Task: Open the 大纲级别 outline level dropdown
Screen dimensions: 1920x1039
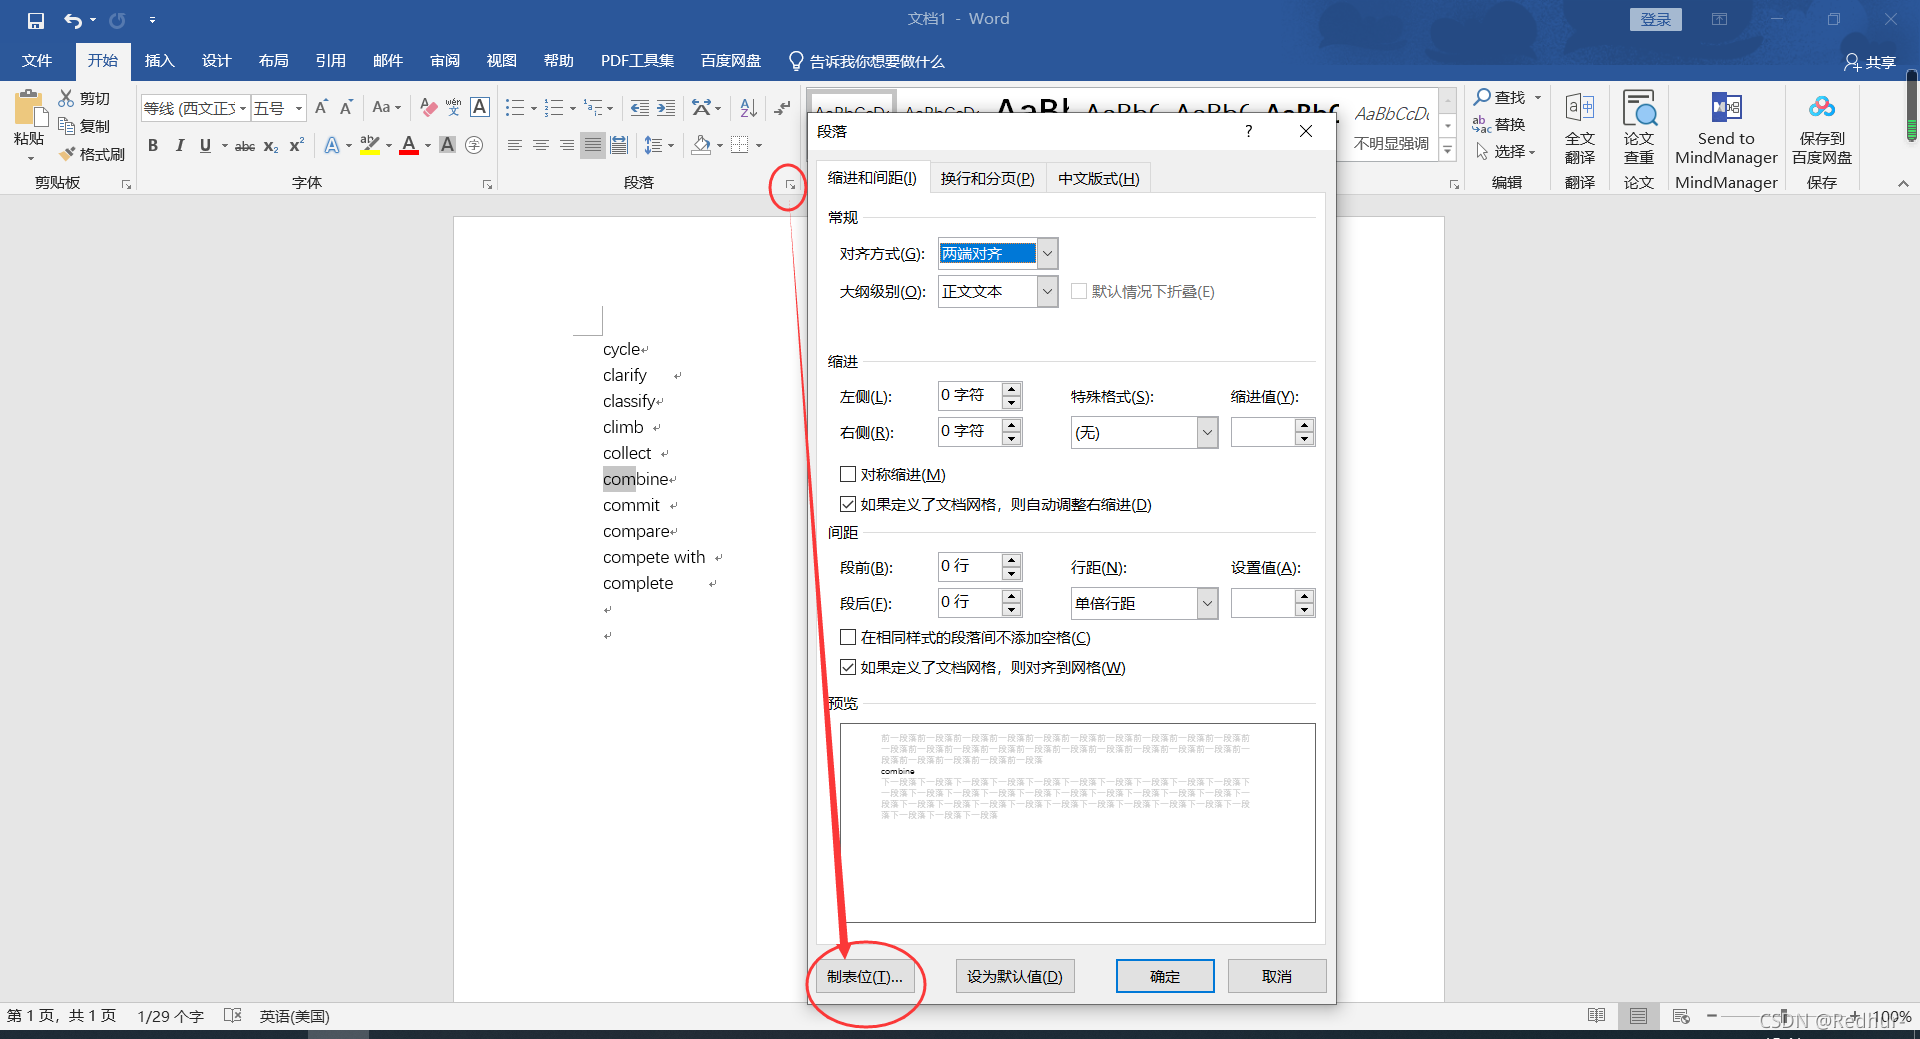Action: coord(1047,292)
